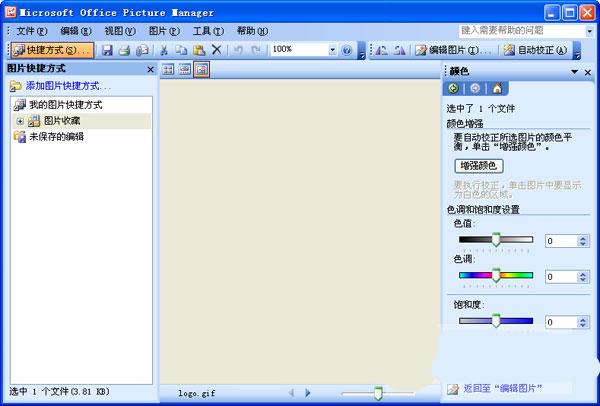Click the Save floppy disk icon
Image resolution: width=600 pixels, height=406 pixels.
point(107,50)
